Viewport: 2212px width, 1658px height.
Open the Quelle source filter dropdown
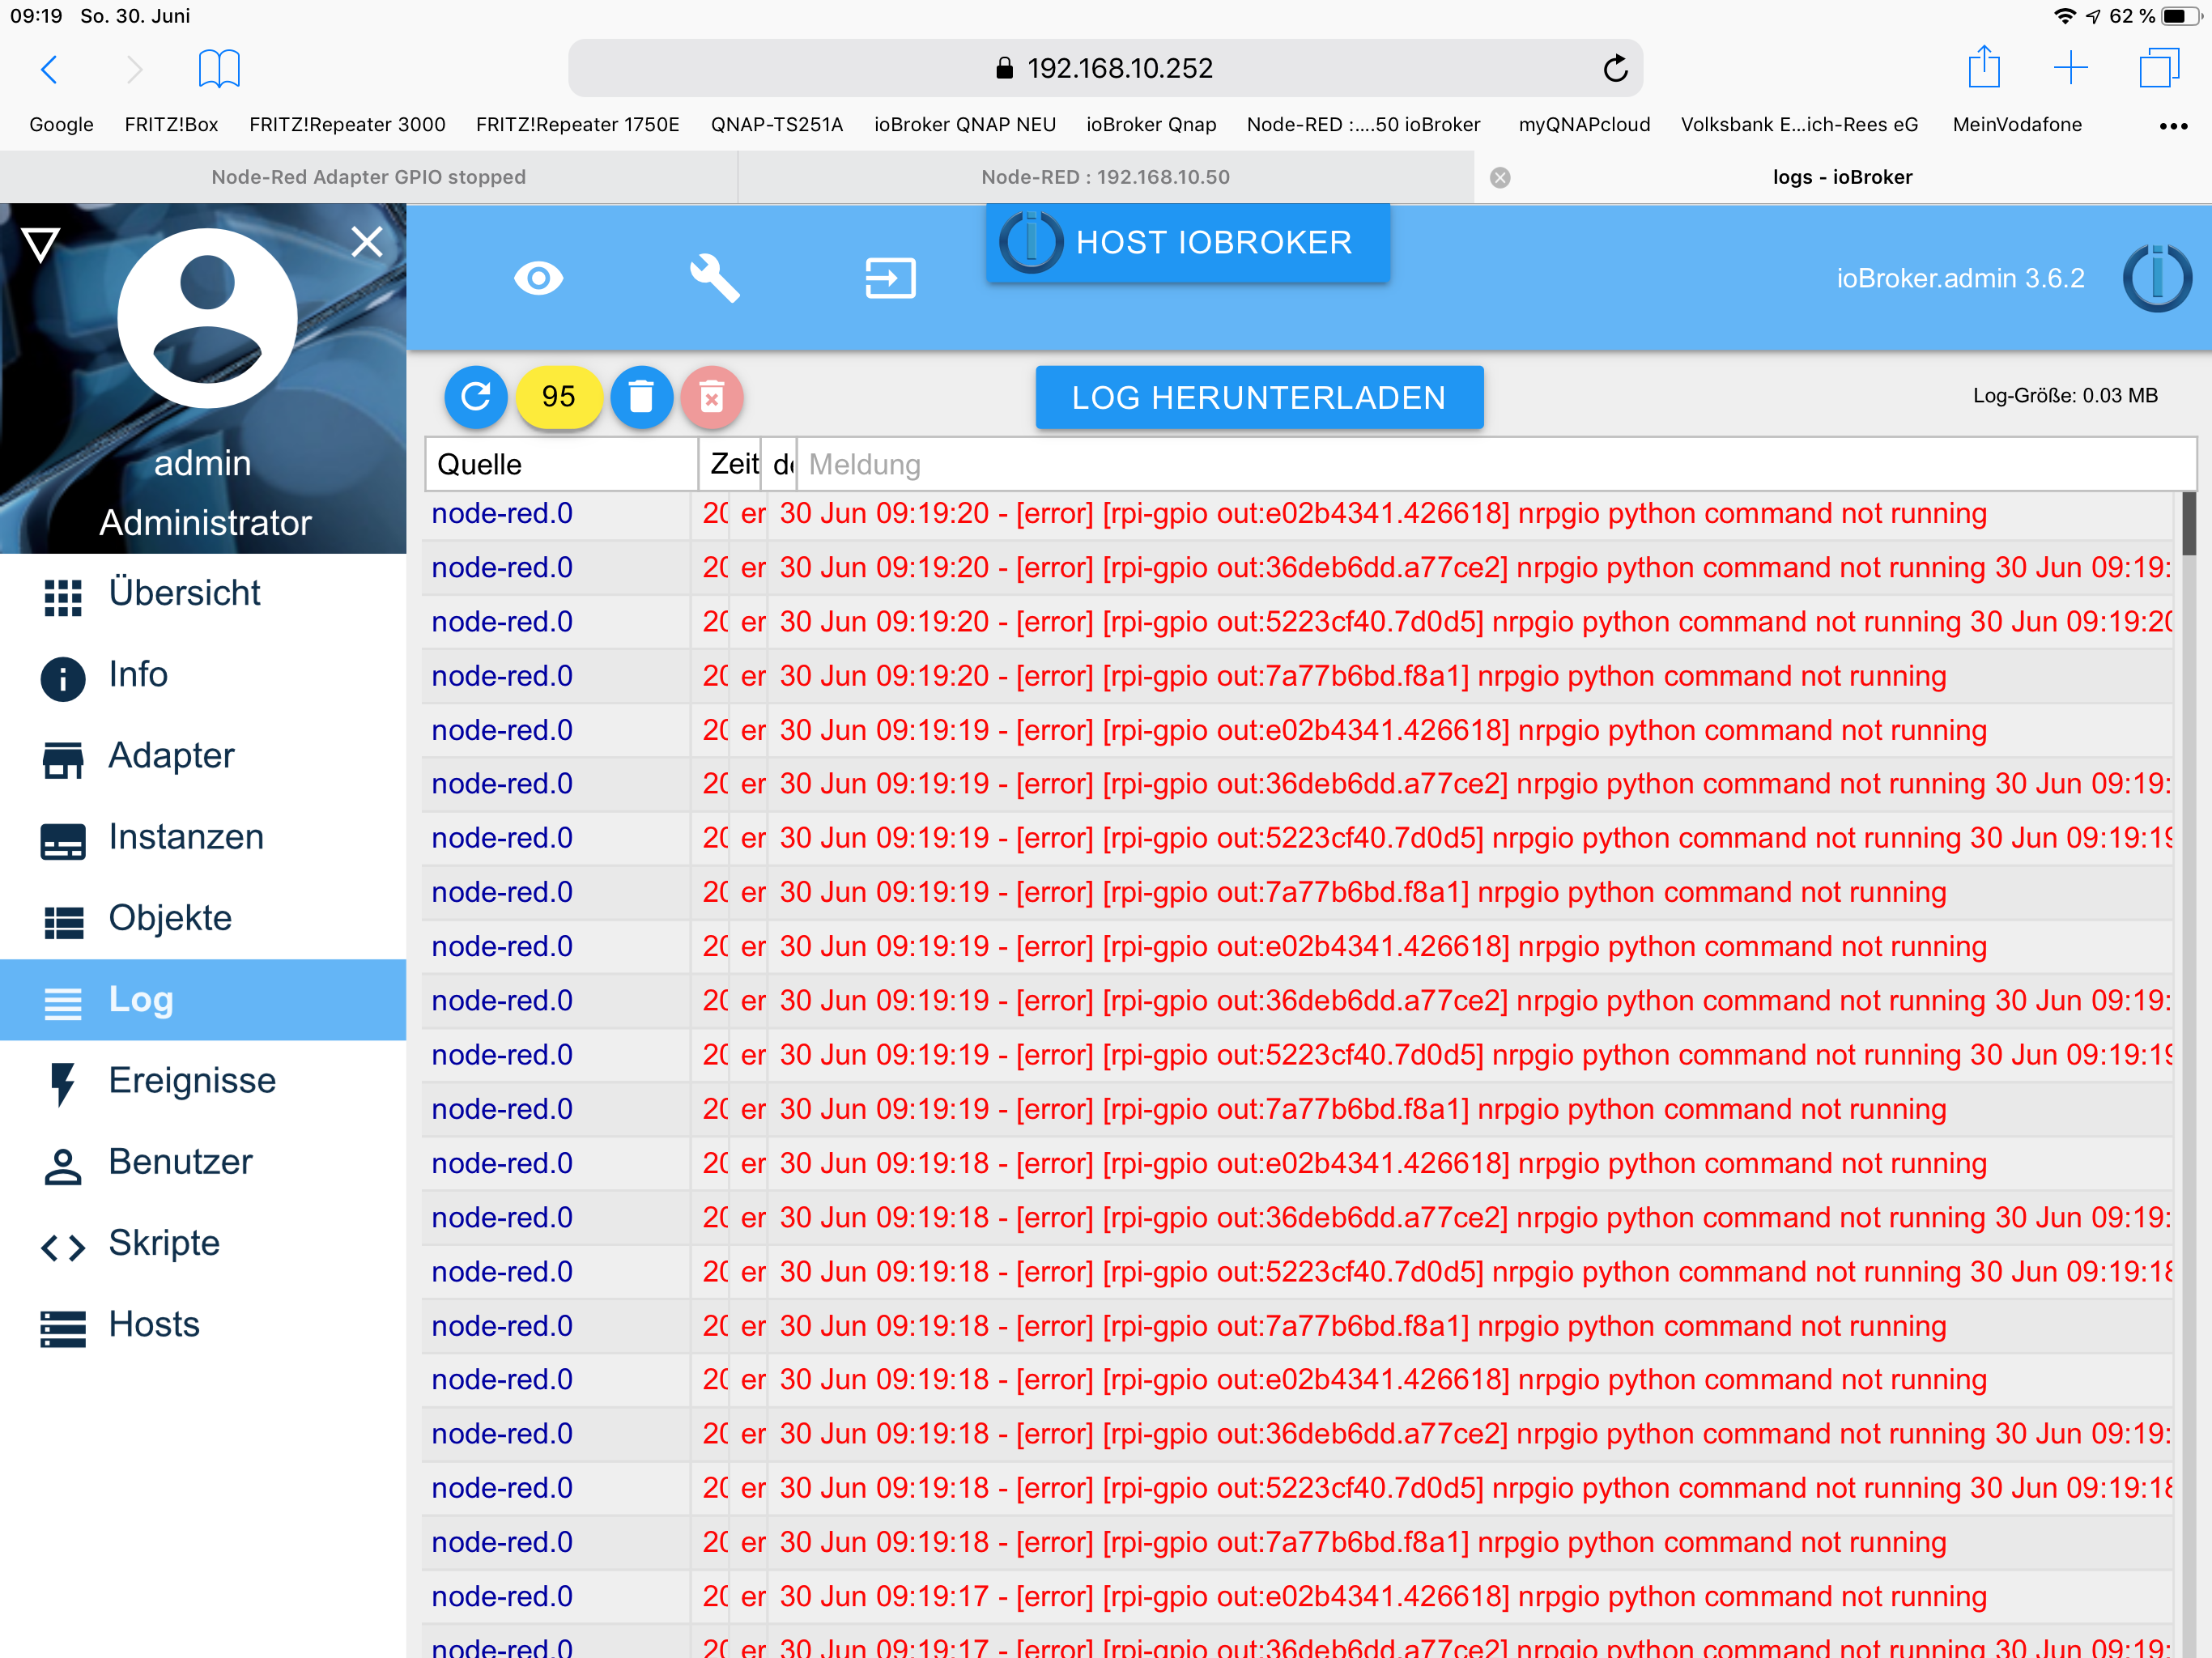point(560,464)
